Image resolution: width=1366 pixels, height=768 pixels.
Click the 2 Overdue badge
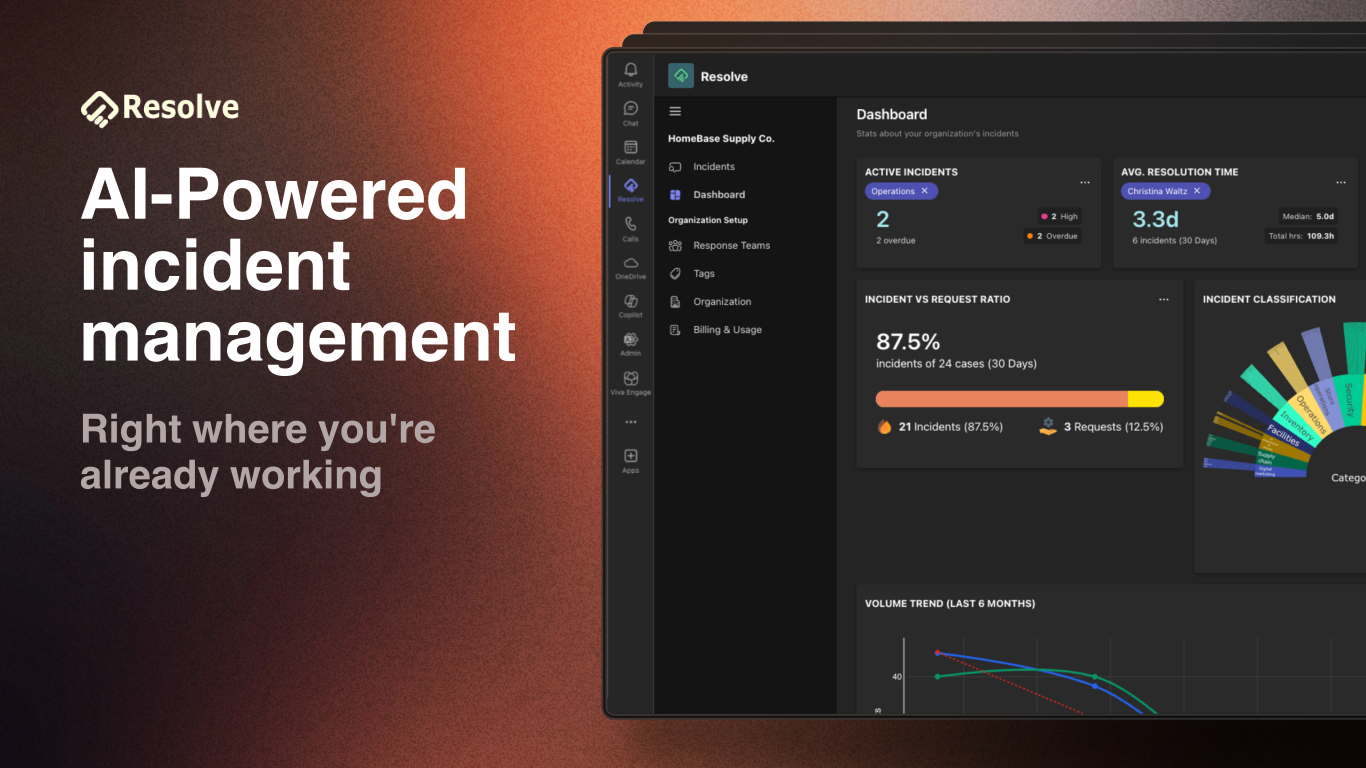coord(1051,236)
